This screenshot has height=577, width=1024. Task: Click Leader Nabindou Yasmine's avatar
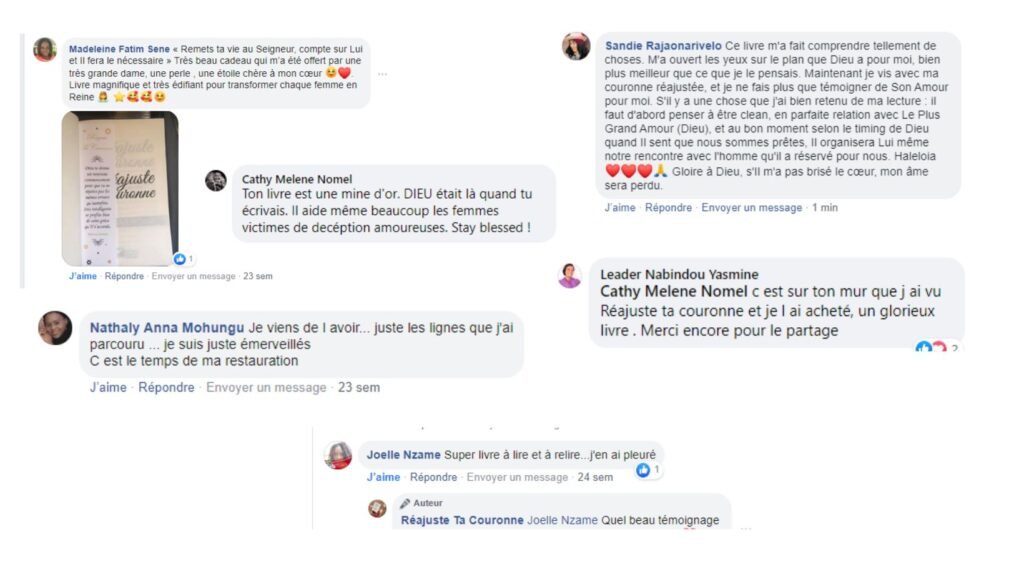570,276
